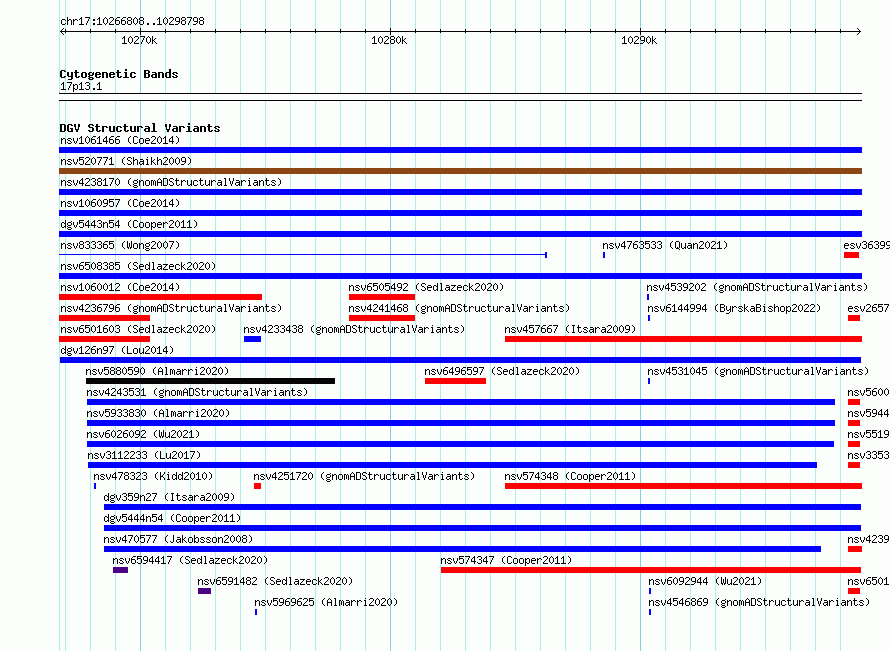Click the purple bar under nsv6591482
890x651 pixels.
tap(204, 591)
